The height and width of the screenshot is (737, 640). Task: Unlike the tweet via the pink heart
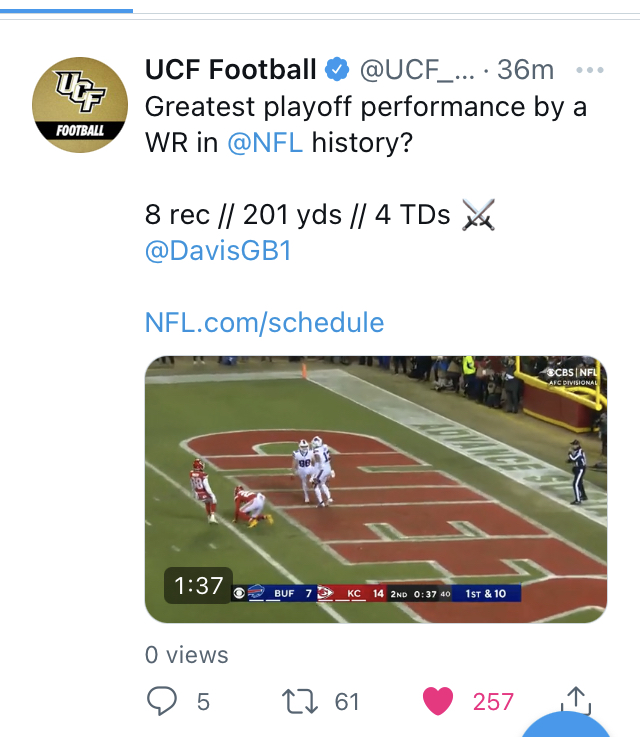point(438,701)
